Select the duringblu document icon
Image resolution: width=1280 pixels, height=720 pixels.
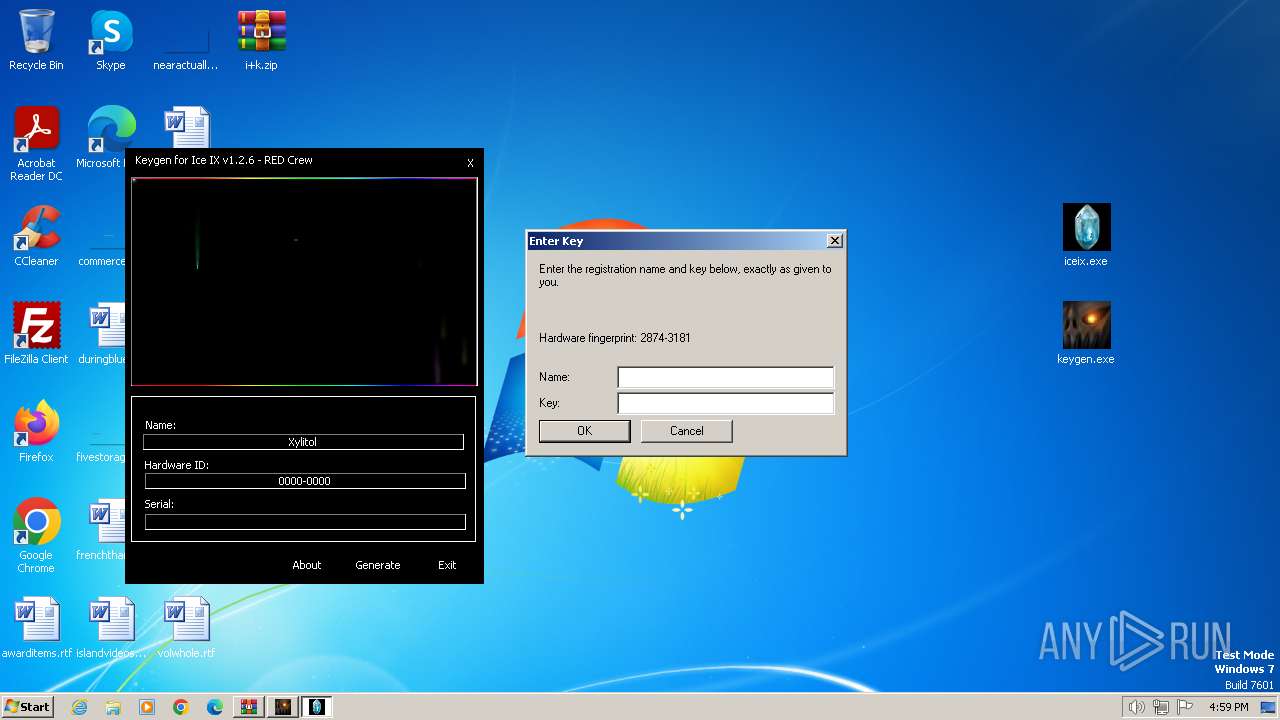tap(103, 334)
